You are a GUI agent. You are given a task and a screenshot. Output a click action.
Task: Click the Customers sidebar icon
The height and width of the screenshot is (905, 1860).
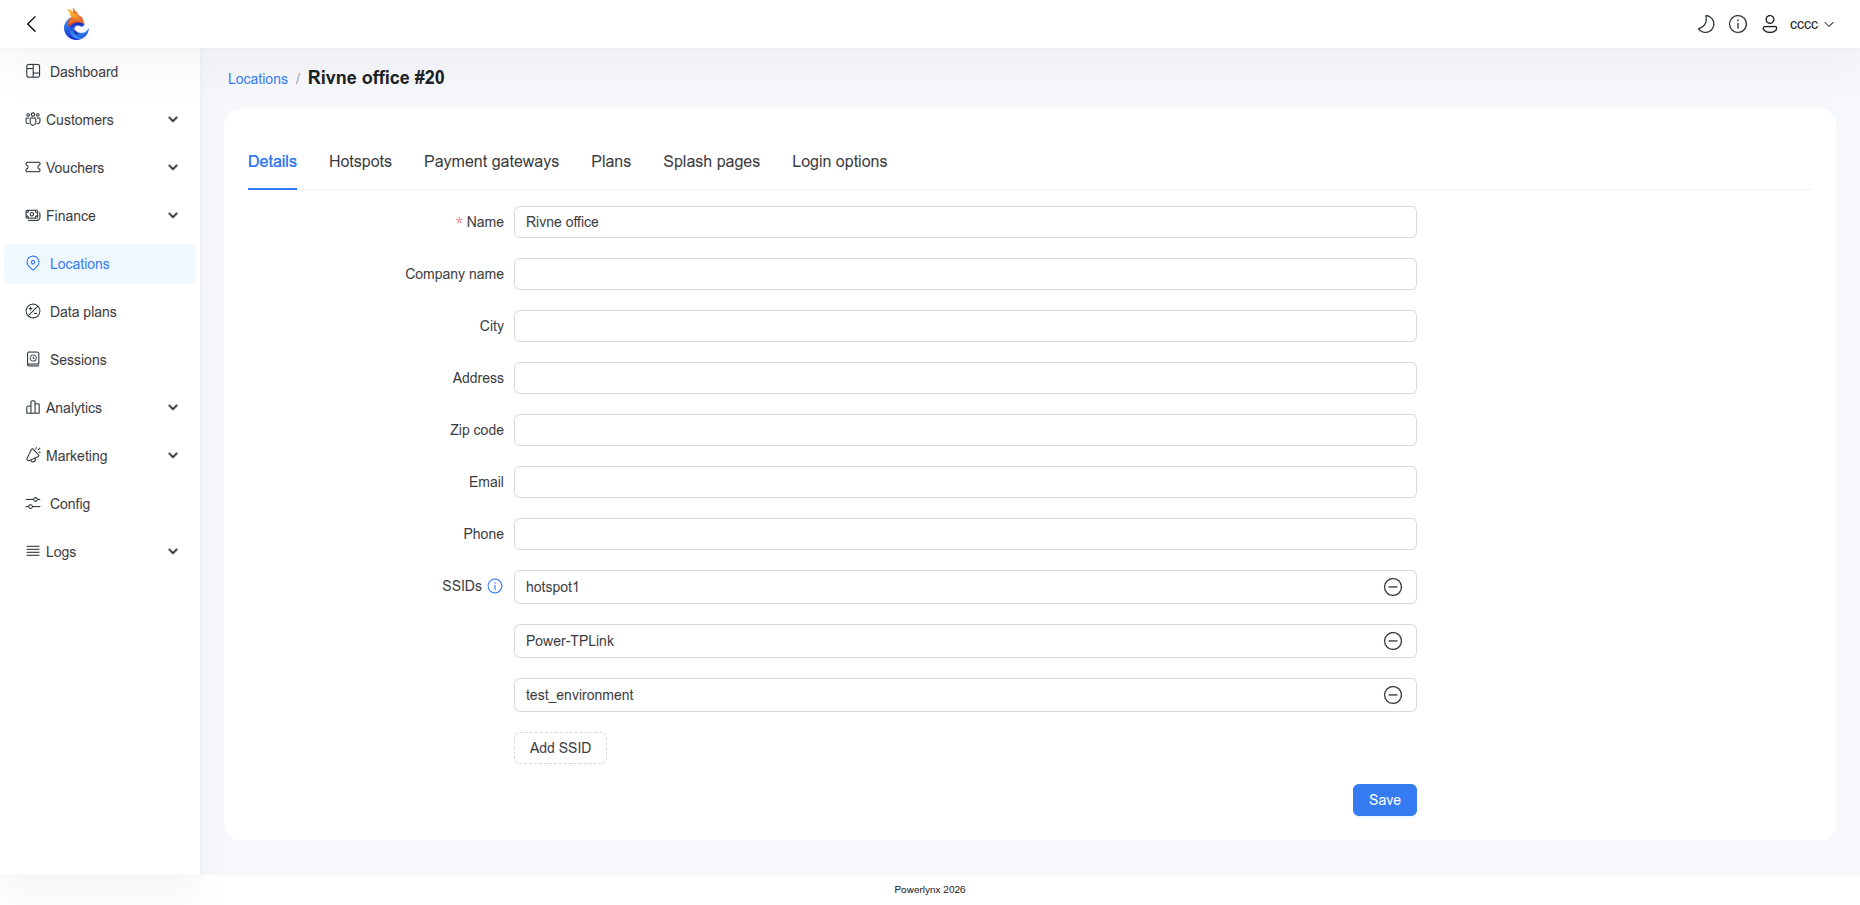click(33, 119)
